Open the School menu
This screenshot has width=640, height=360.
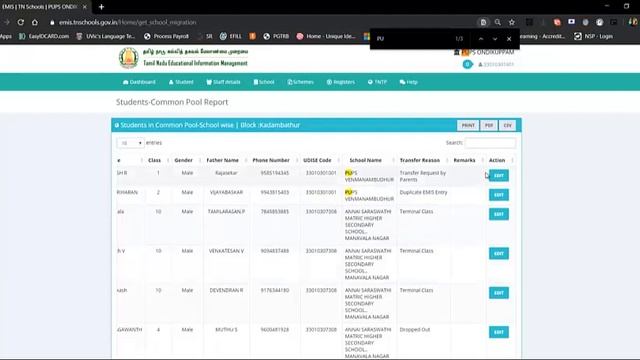(x=264, y=82)
